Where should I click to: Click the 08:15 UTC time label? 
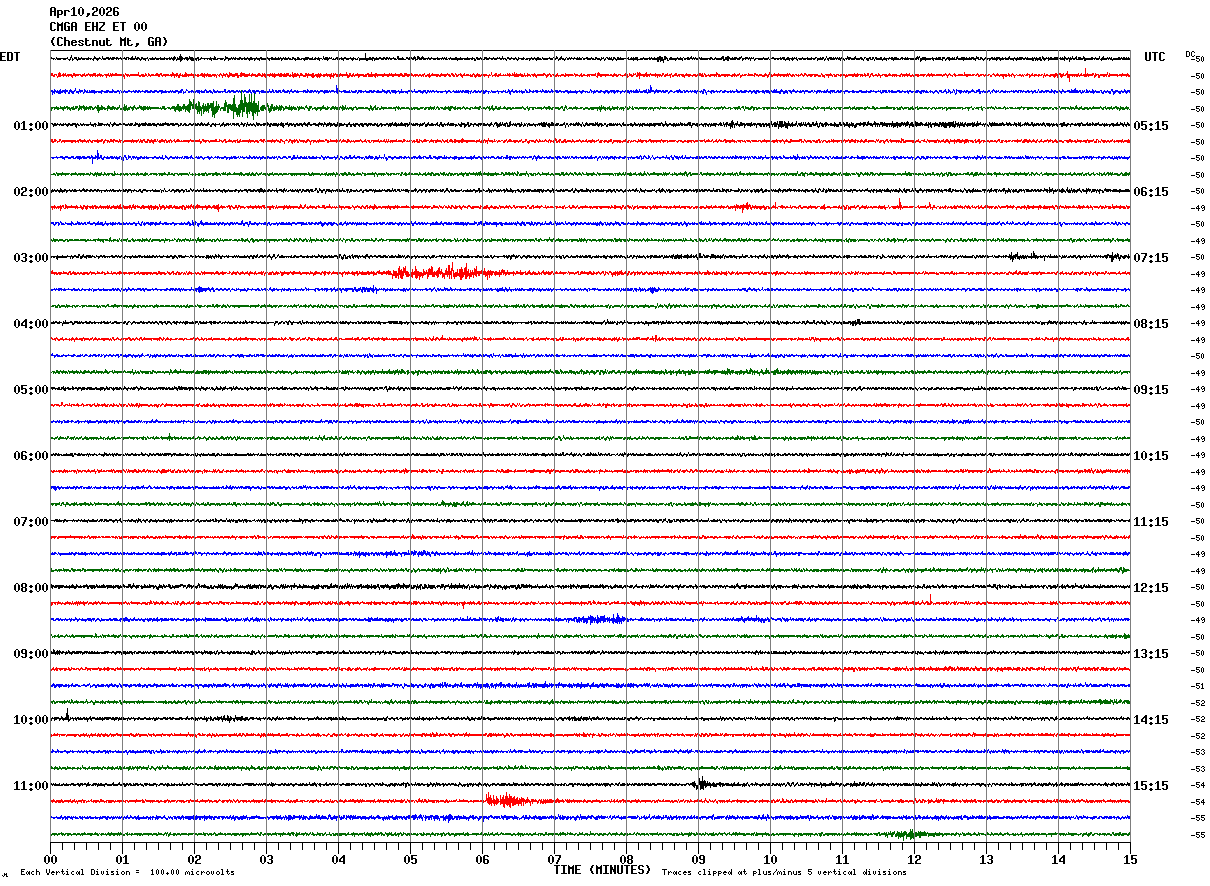(x=1151, y=324)
